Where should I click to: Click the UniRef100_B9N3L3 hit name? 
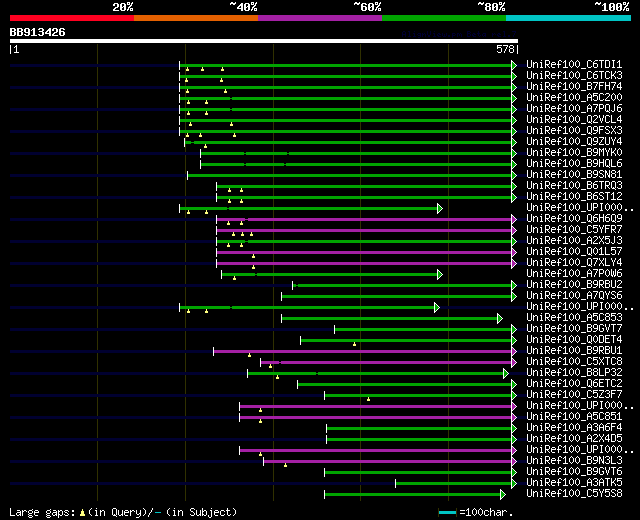click(574, 461)
